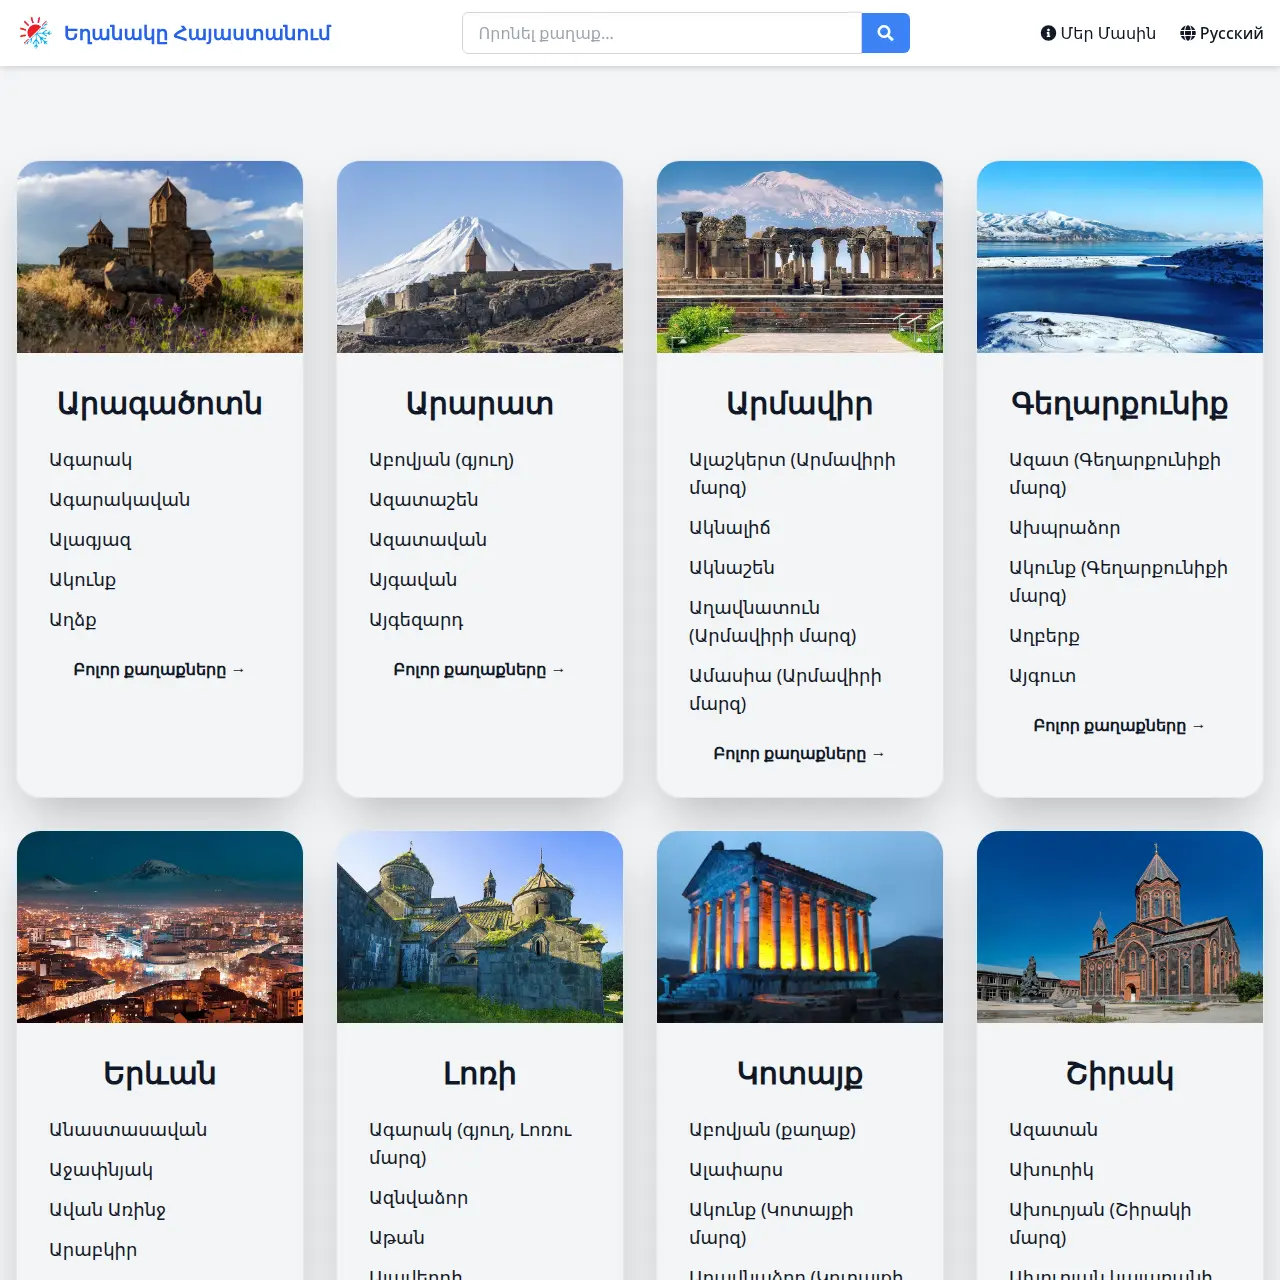Open the Ագարակավան city link
1280x1280 pixels.
click(119, 500)
